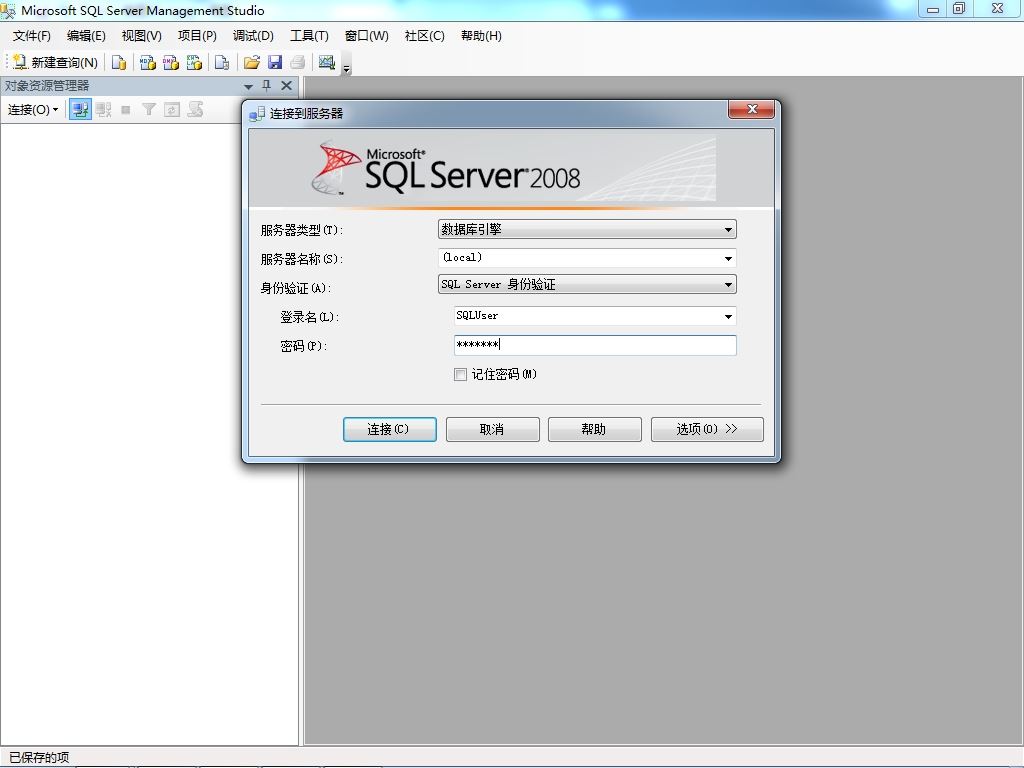1024x768 pixels.
Task: Click the 新建查询(N) toolbar button
Action: pyautogui.click(x=56, y=62)
